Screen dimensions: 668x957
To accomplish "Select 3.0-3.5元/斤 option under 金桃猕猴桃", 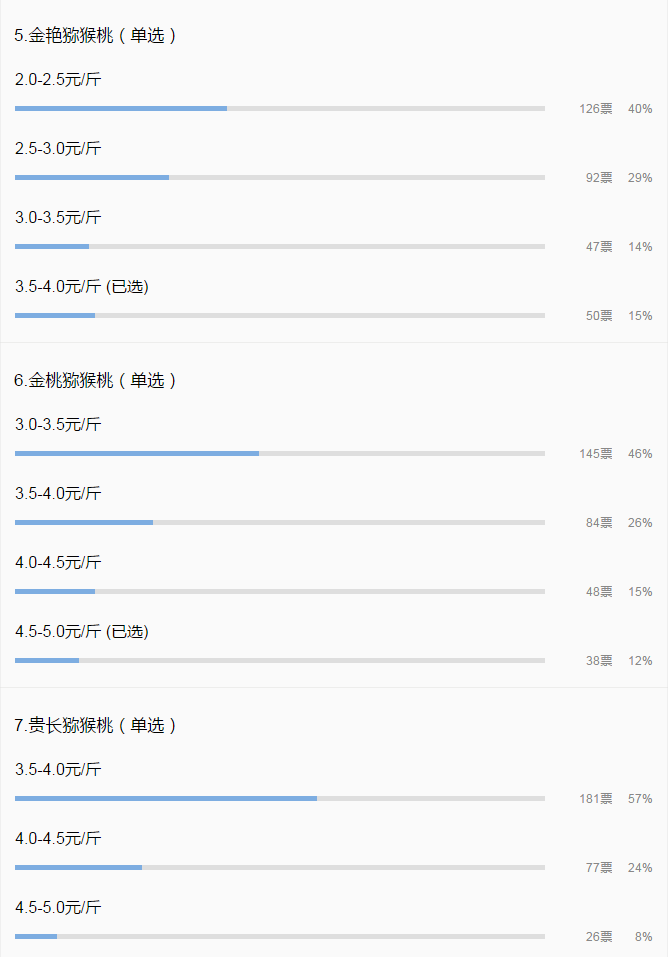I will click(x=58, y=424).
